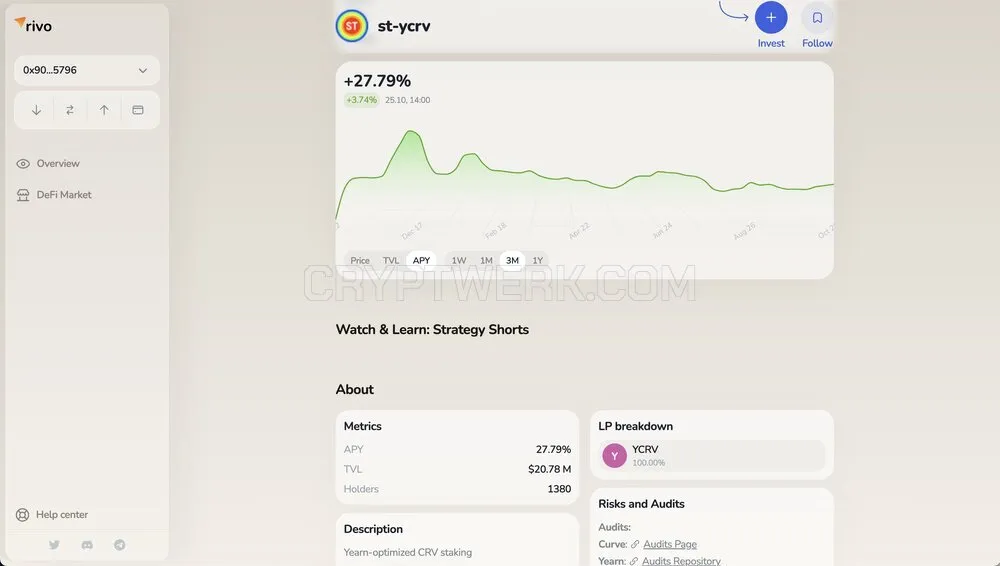This screenshot has width=1000, height=566.
Task: Click the st-ycrv title text
Action: pos(404,26)
